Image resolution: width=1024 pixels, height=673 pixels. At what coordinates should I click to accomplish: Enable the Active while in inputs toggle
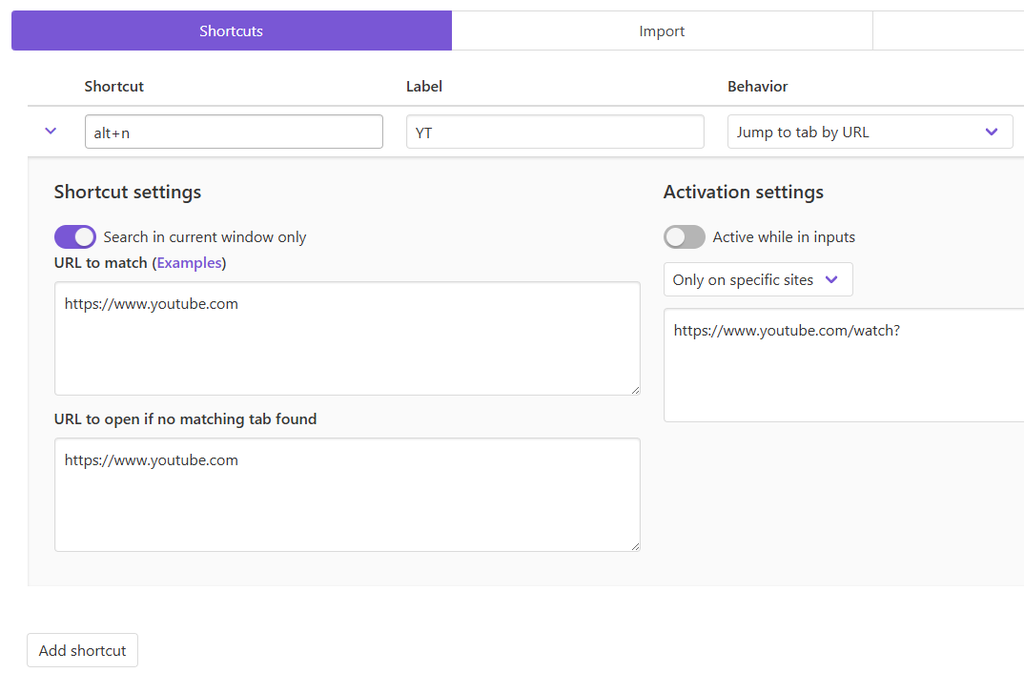click(684, 237)
